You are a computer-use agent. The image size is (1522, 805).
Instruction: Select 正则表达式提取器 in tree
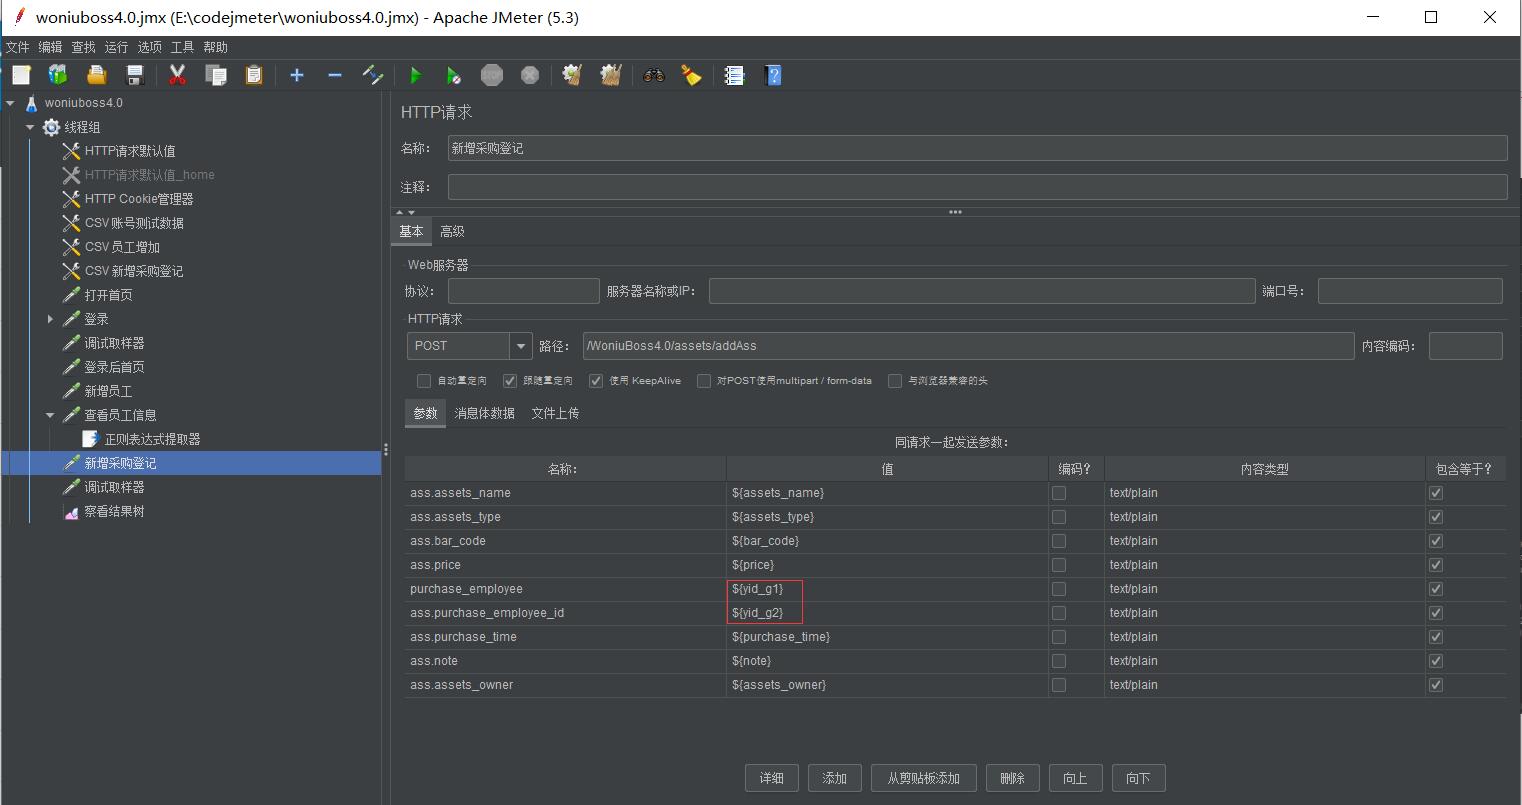[x=152, y=439]
